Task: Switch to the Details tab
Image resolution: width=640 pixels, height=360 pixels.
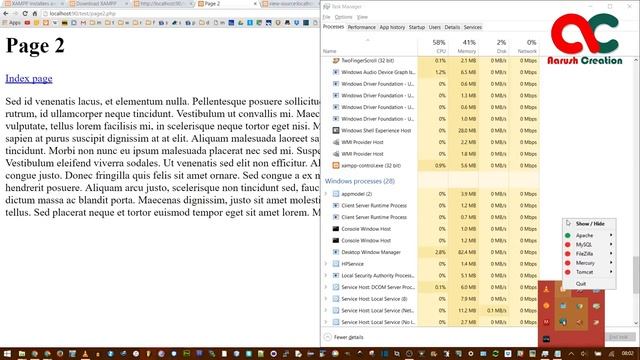Action: 452,27
